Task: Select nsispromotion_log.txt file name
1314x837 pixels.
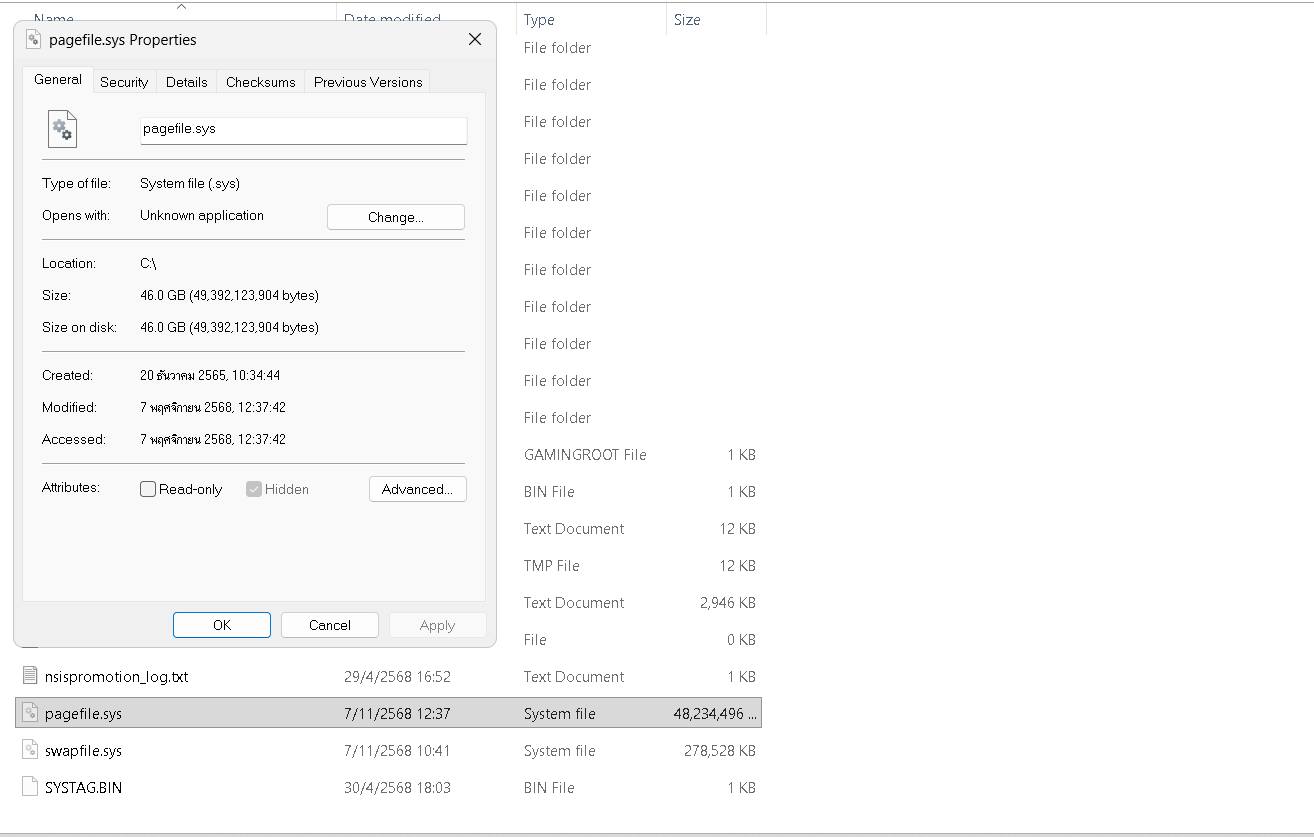Action: [117, 676]
